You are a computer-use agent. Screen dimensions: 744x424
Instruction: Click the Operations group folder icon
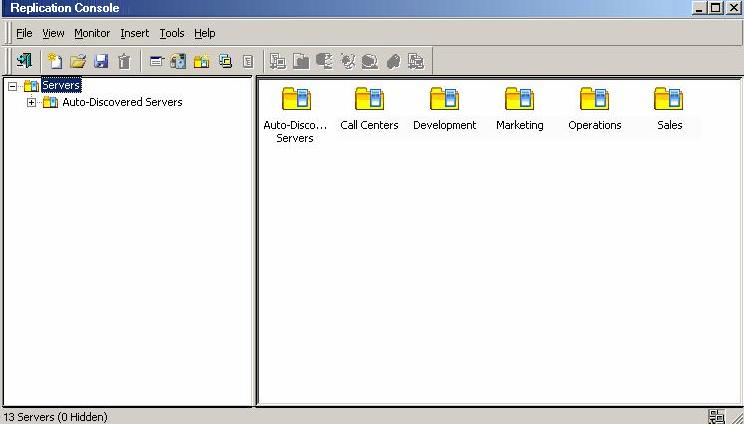point(594,99)
